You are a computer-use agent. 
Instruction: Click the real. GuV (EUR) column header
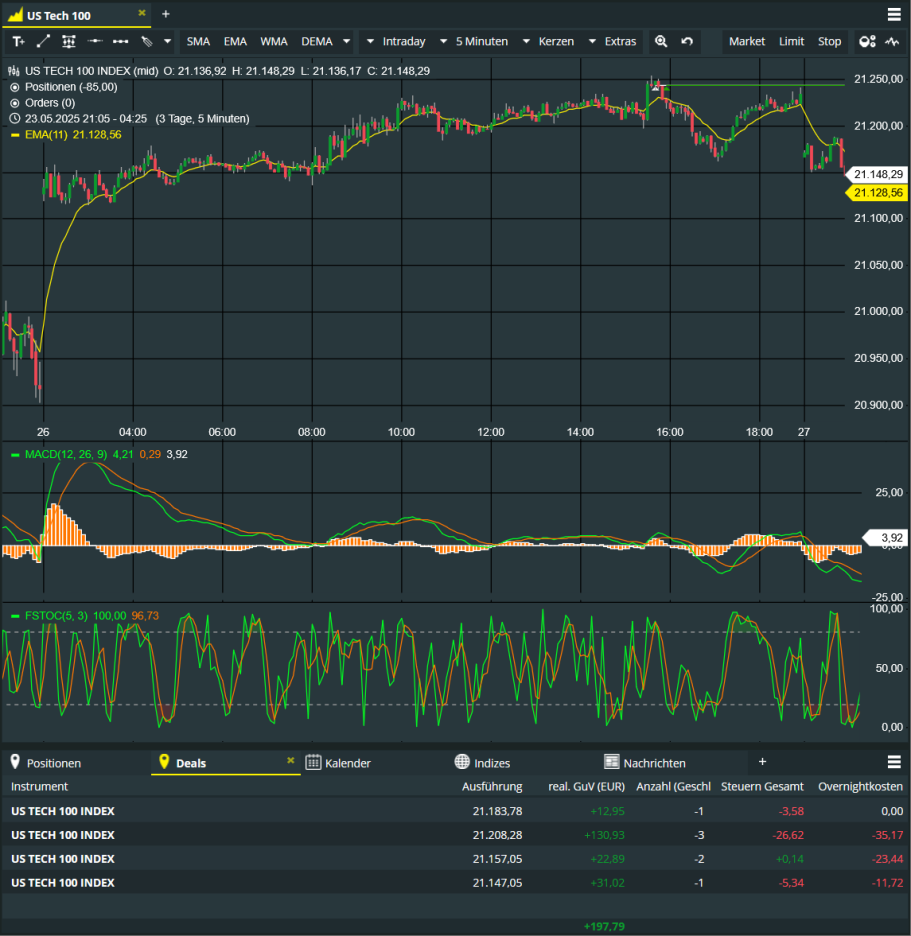pos(586,786)
